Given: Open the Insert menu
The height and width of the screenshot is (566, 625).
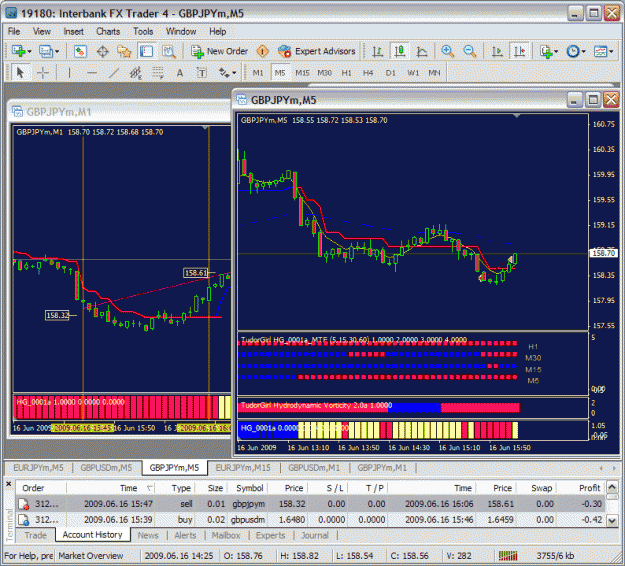Looking at the screenshot, I should [73, 31].
